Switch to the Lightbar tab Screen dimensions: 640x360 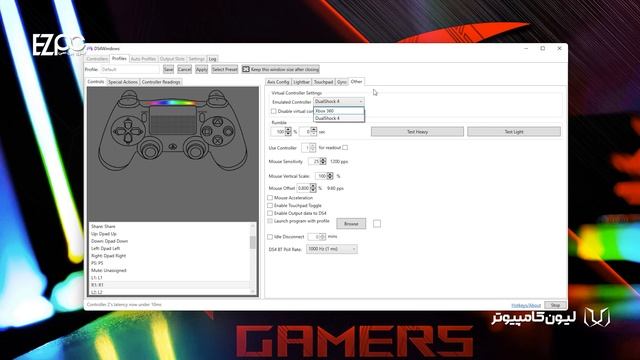[302, 82]
